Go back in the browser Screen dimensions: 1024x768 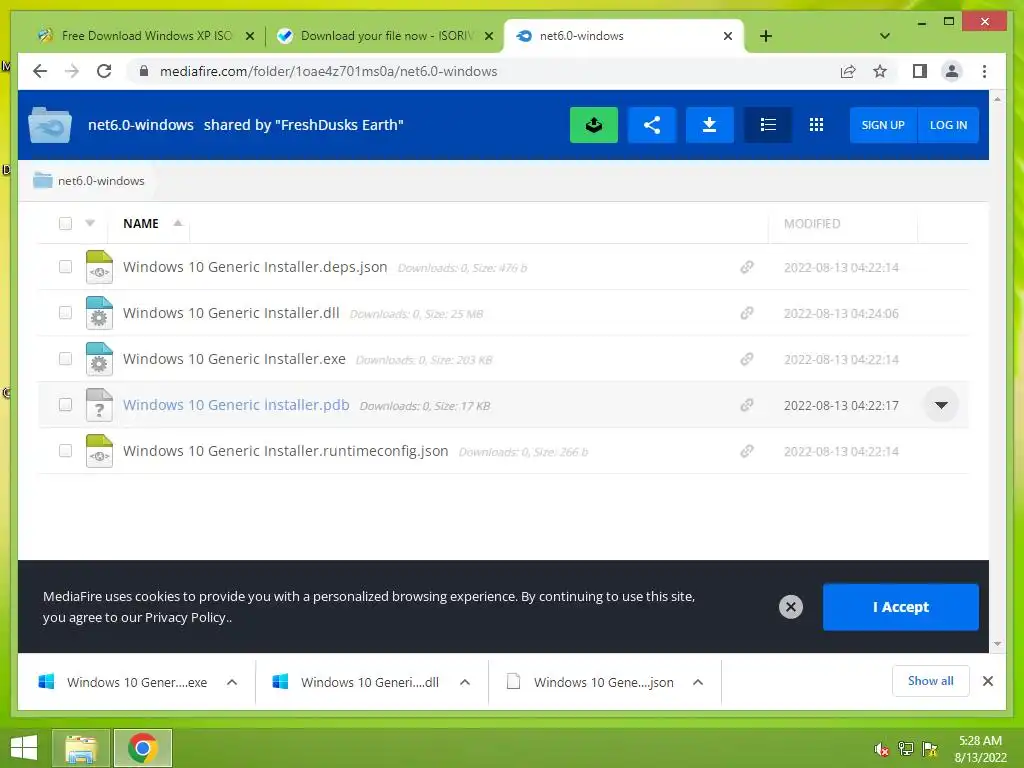pos(40,71)
